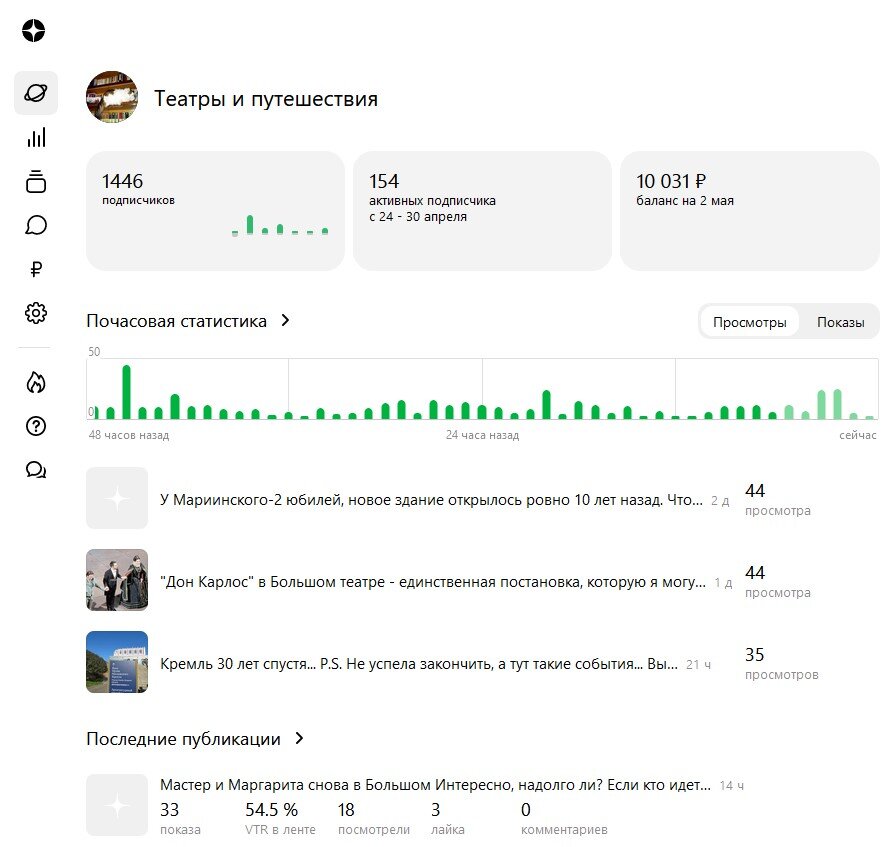Screen dimensions: 888x847
Task: Open the settings gear icon
Action: coord(36,313)
